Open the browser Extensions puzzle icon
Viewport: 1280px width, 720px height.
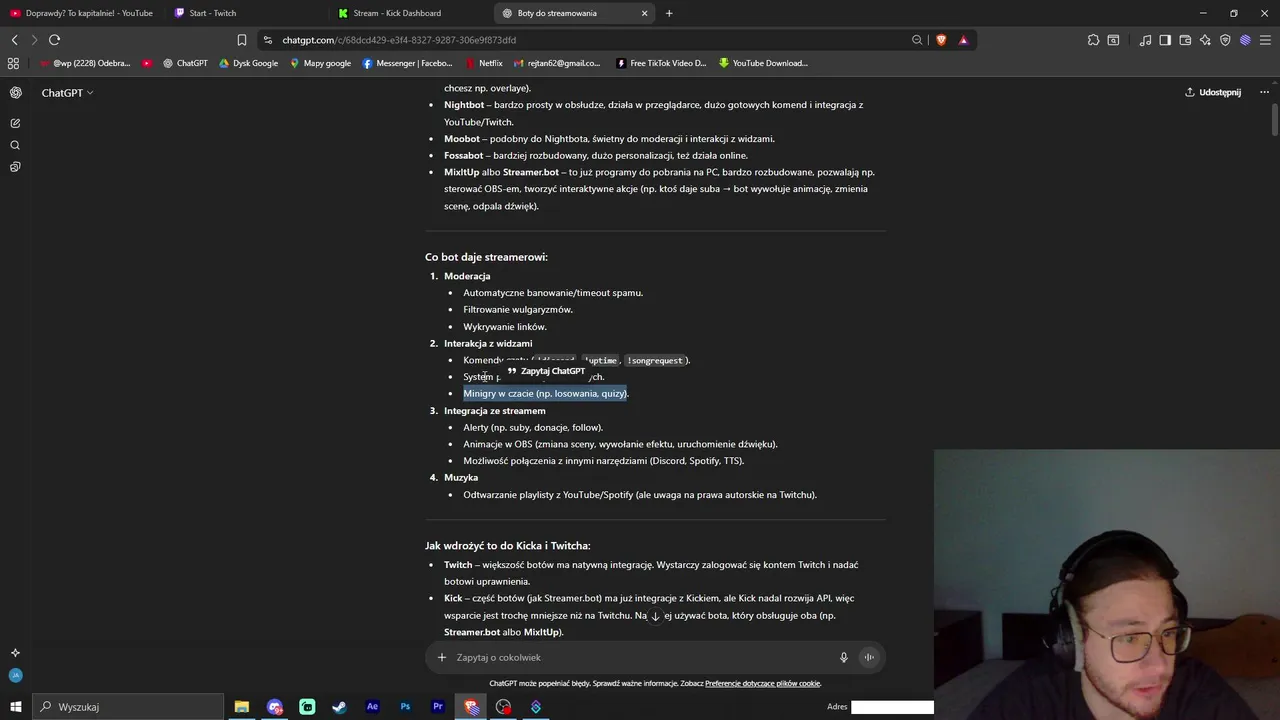tap(1093, 40)
